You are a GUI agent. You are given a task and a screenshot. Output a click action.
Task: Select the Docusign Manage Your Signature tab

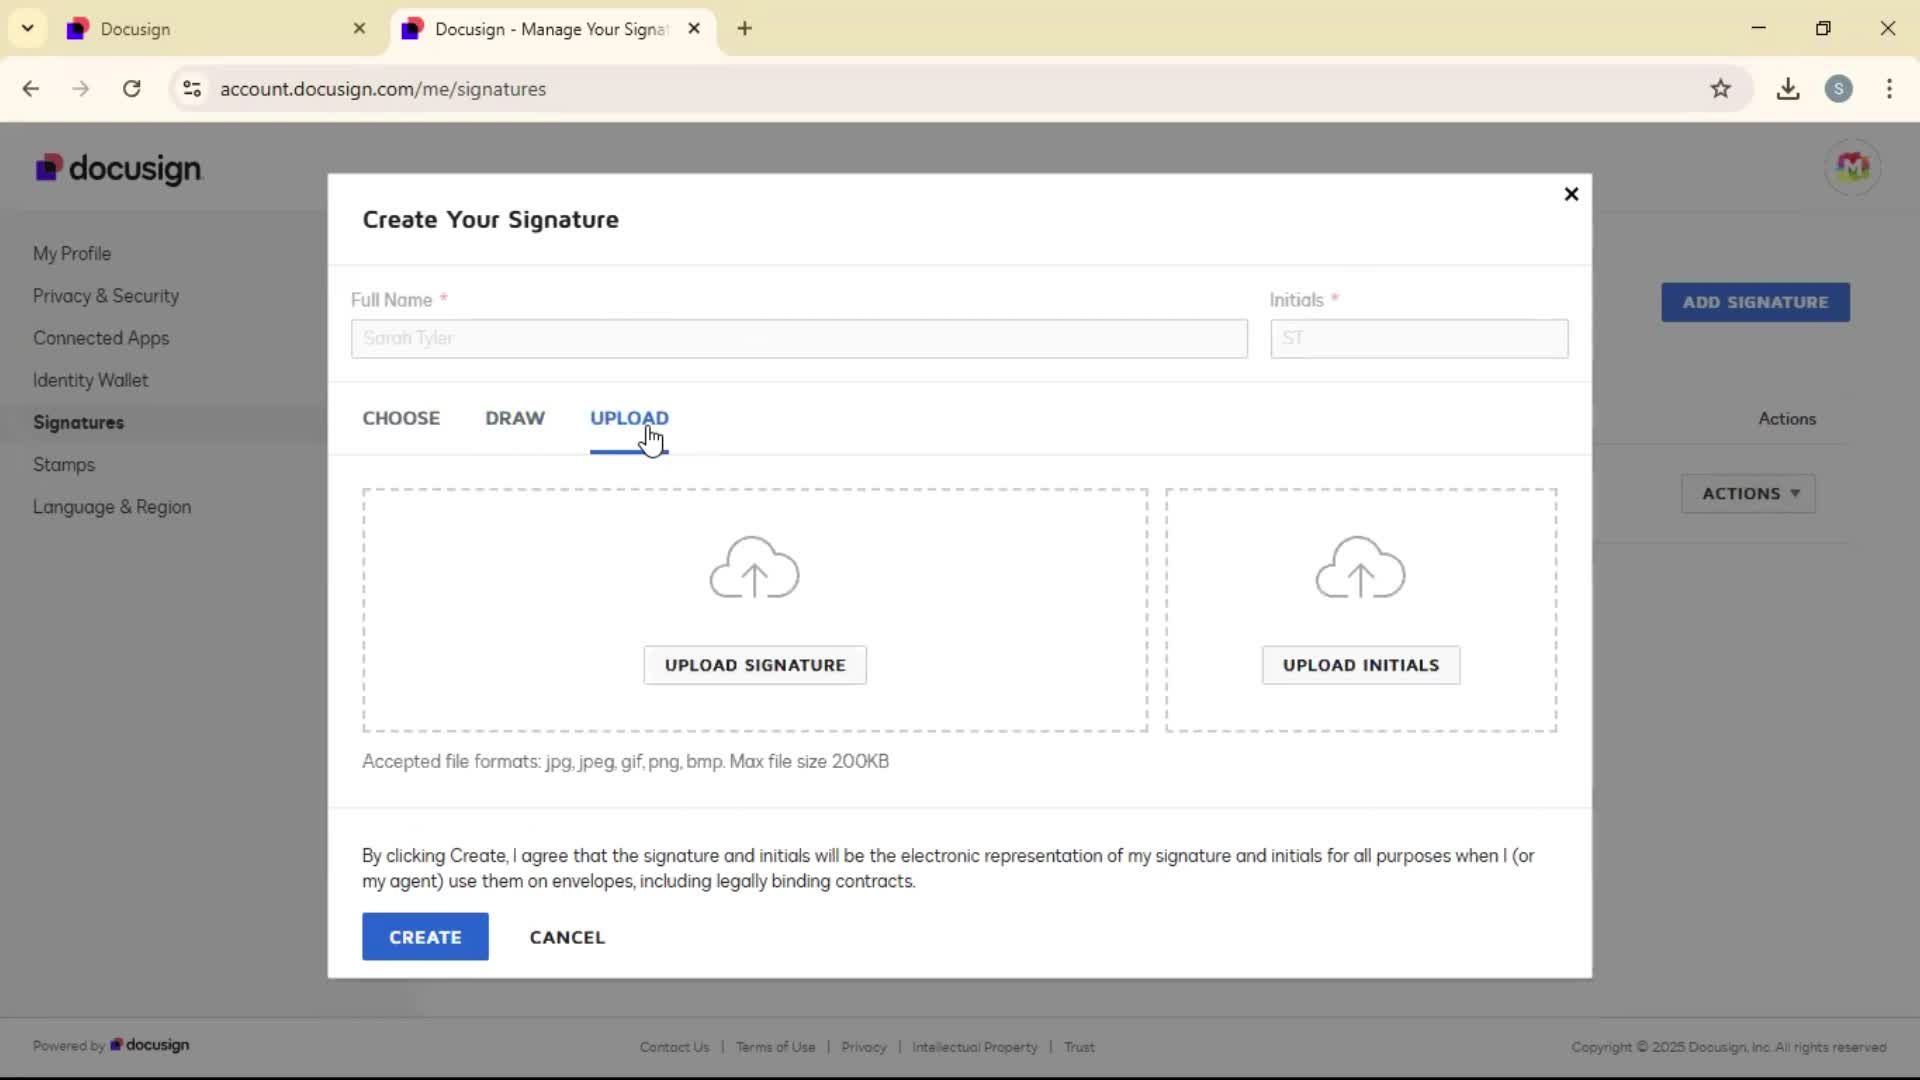click(x=550, y=29)
